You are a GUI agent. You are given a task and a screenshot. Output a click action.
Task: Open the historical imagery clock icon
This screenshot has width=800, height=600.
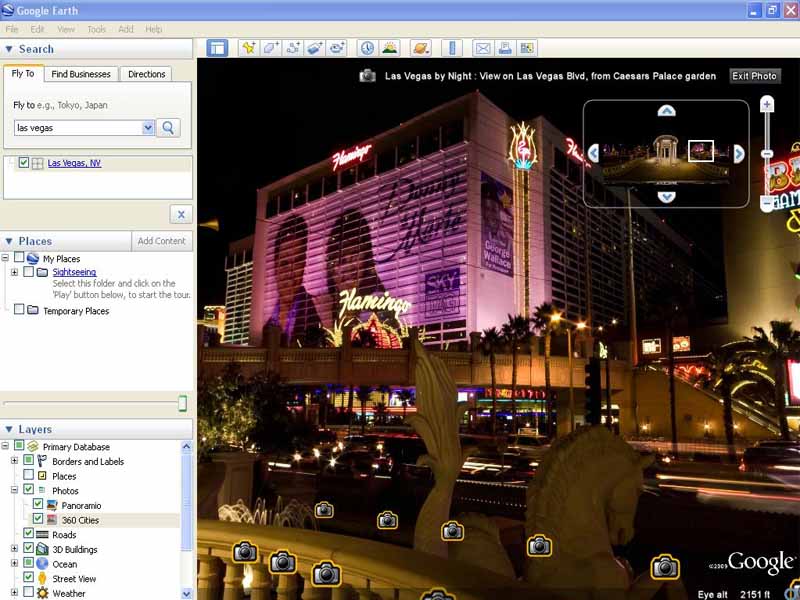pyautogui.click(x=367, y=48)
